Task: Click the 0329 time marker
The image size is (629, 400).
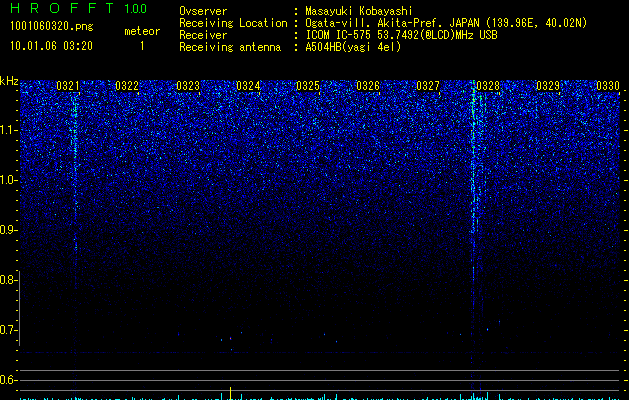Action: pyautogui.click(x=548, y=86)
